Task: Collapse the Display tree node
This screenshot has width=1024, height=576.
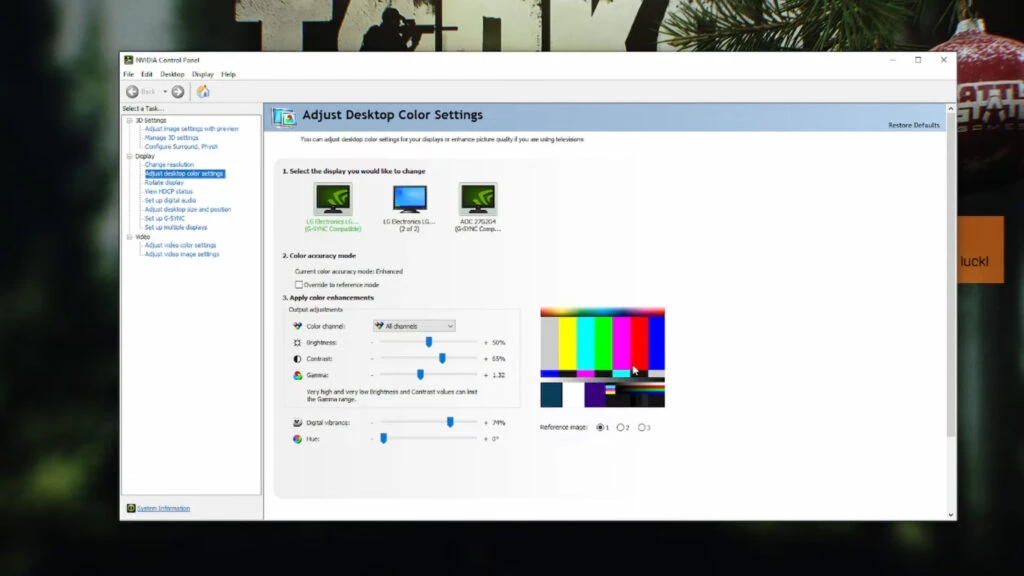Action: 129,156
